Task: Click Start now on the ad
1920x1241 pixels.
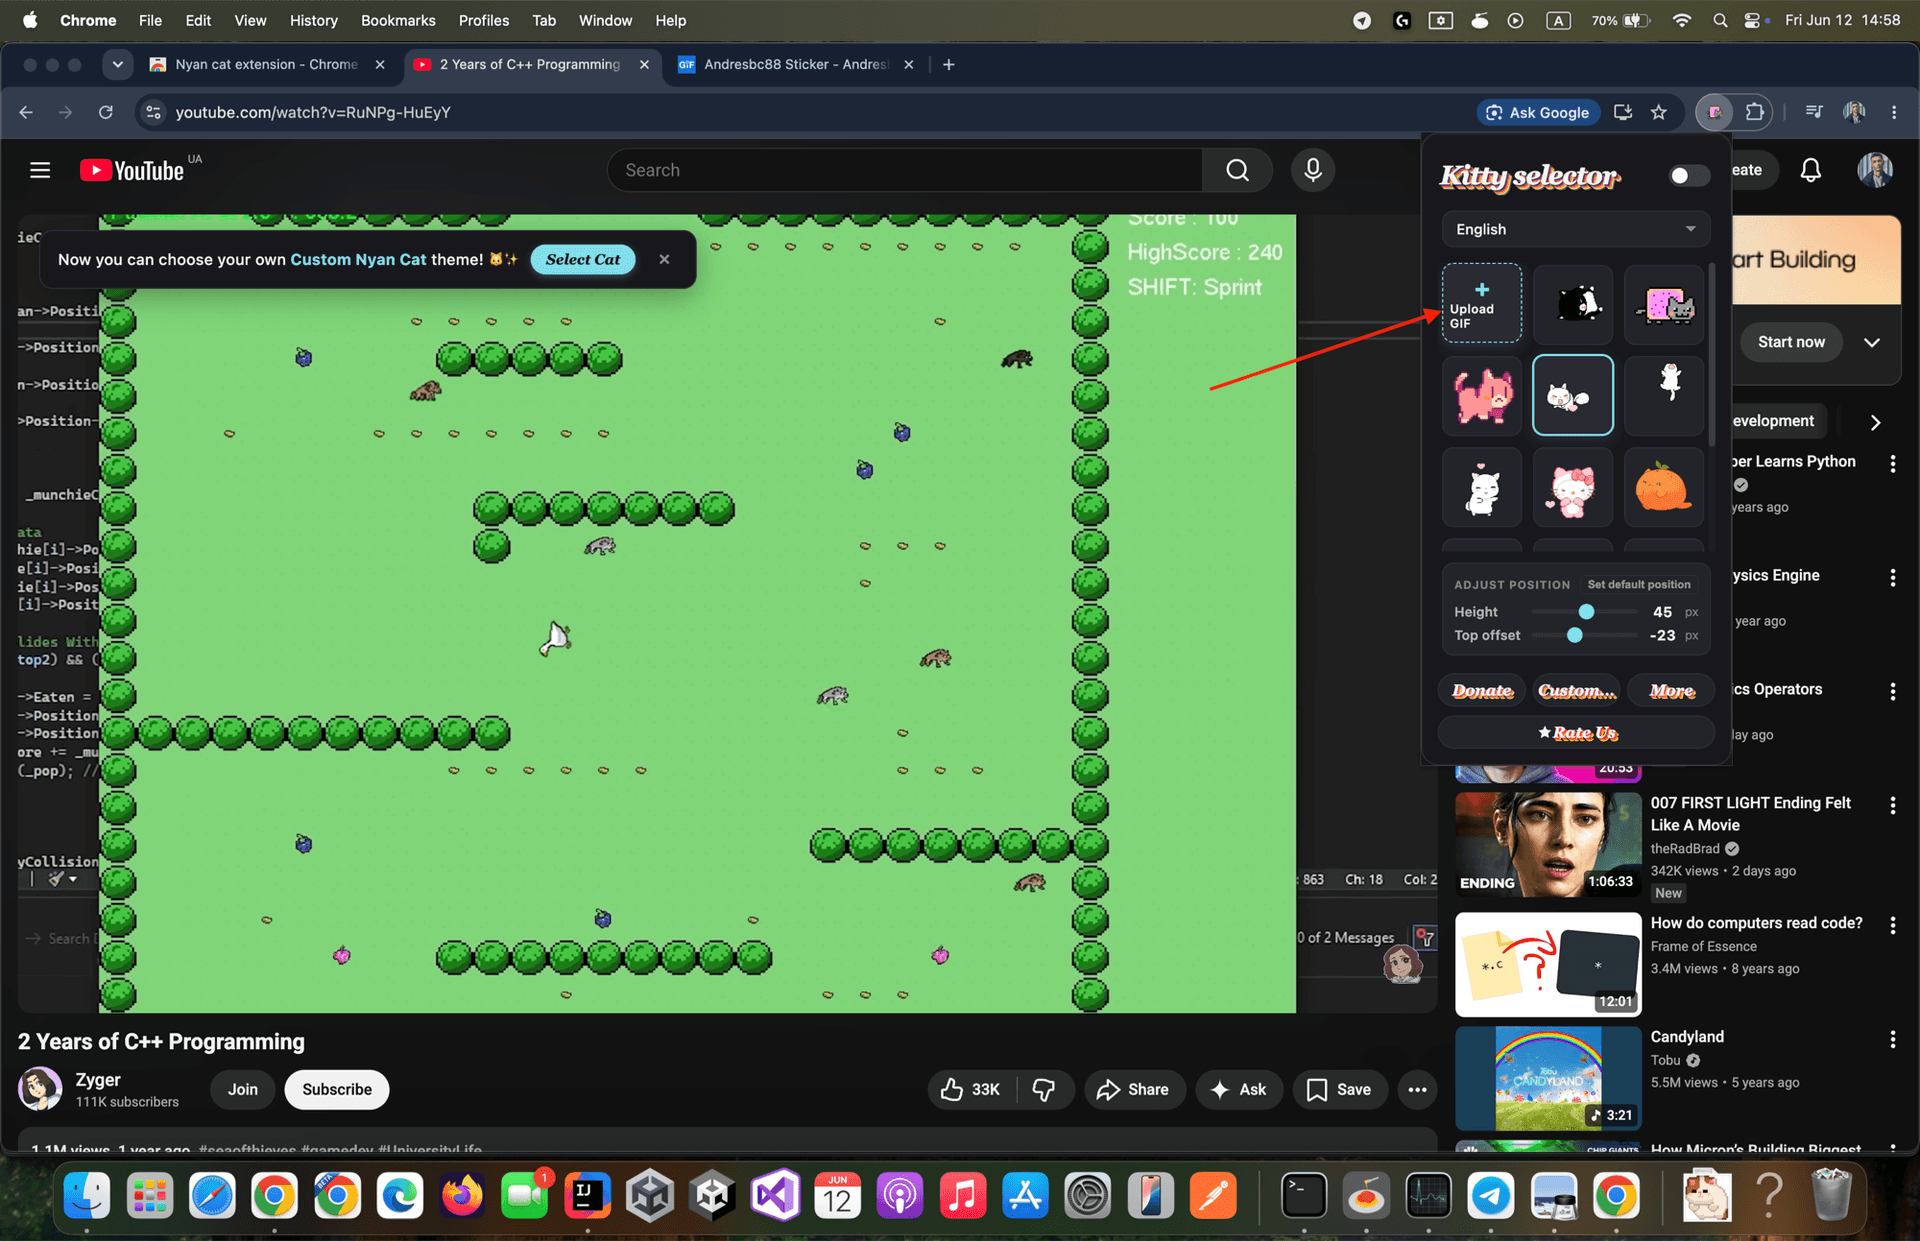Action: [x=1791, y=342]
